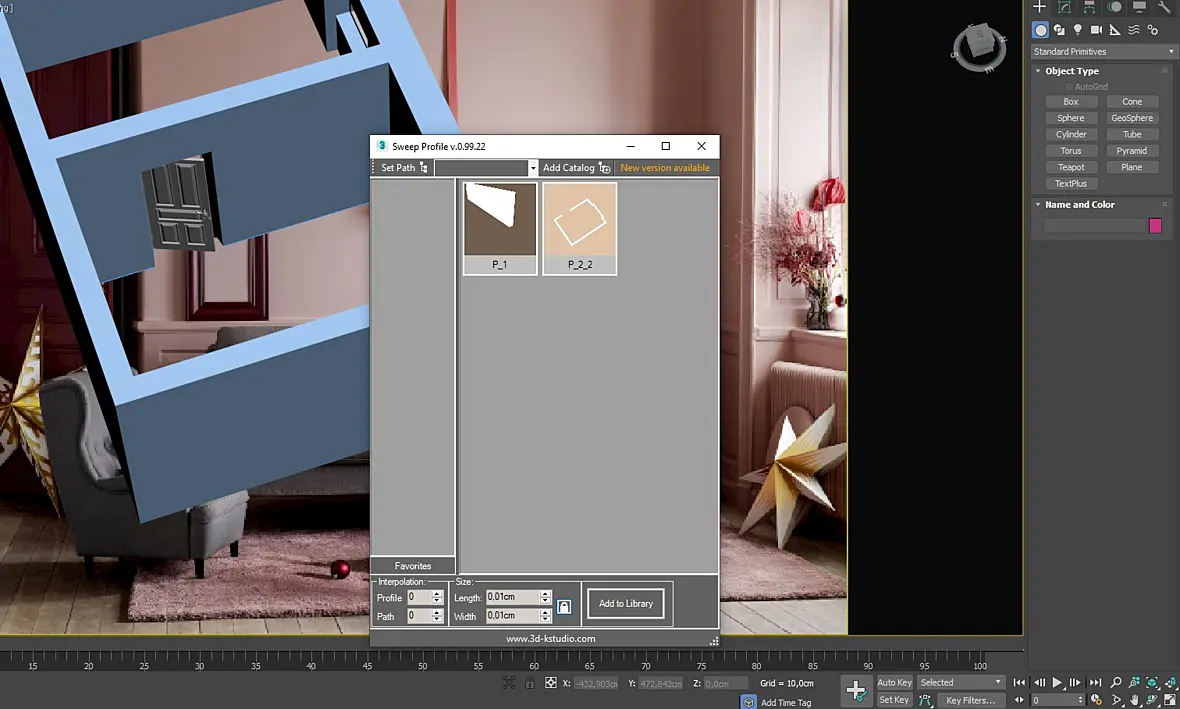Open the Standard Primitives dropdown

click(1102, 51)
